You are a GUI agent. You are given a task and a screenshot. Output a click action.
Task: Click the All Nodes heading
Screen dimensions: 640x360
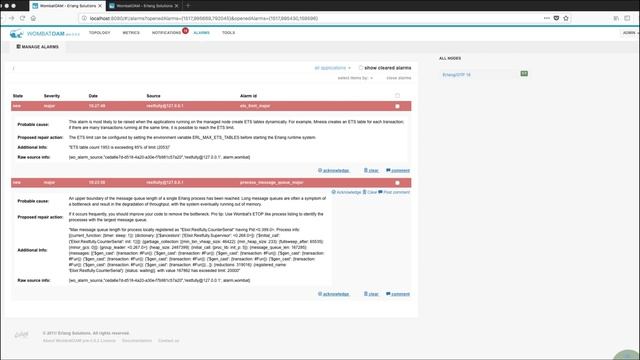click(450, 58)
